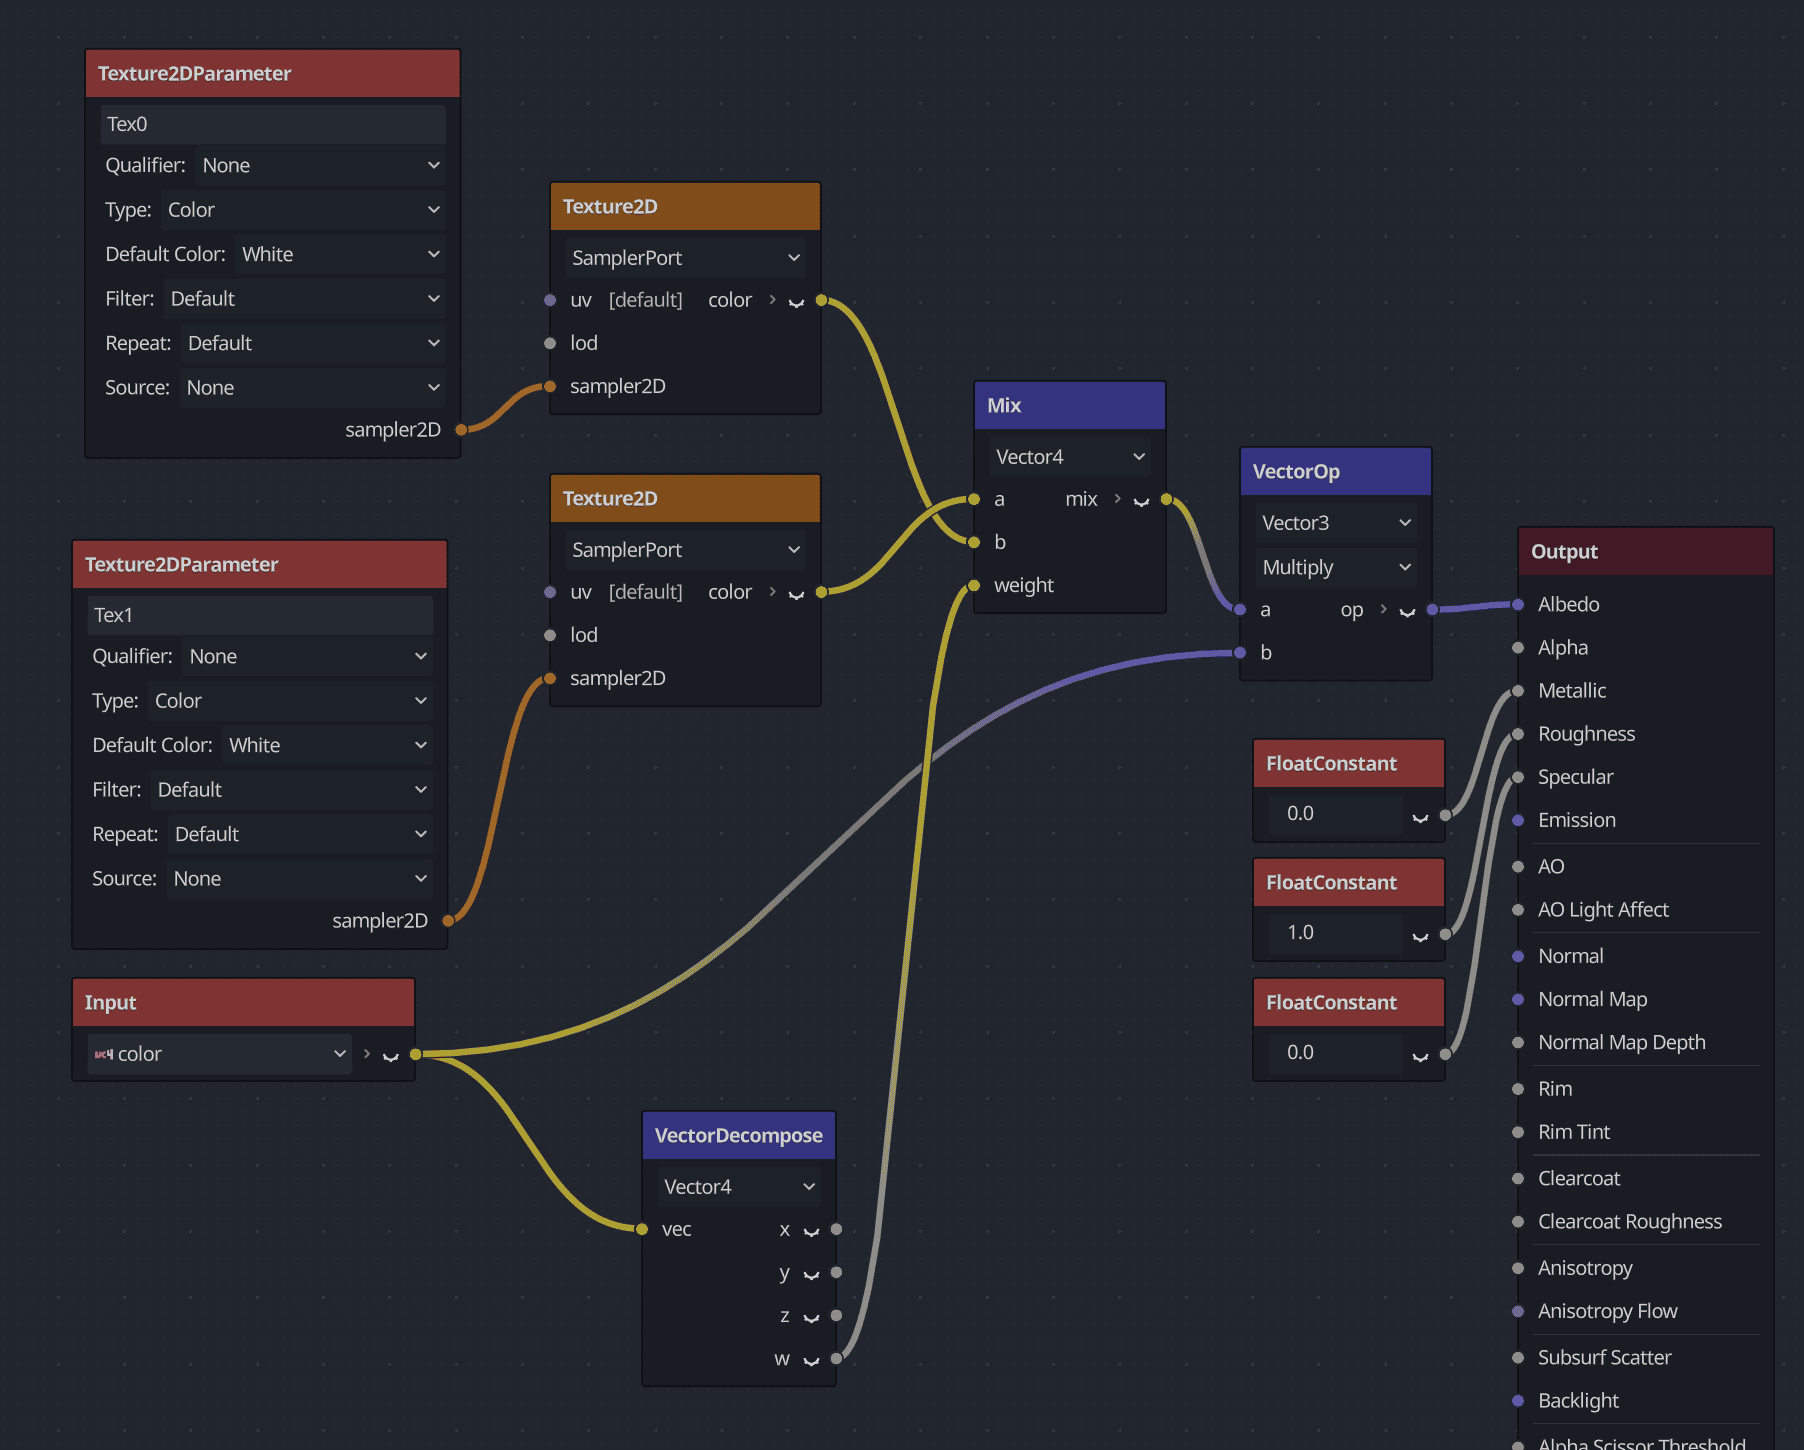Toggle preview eye on FloatConstant 1.0 node
Image resolution: width=1804 pixels, height=1450 pixels.
[1420, 935]
